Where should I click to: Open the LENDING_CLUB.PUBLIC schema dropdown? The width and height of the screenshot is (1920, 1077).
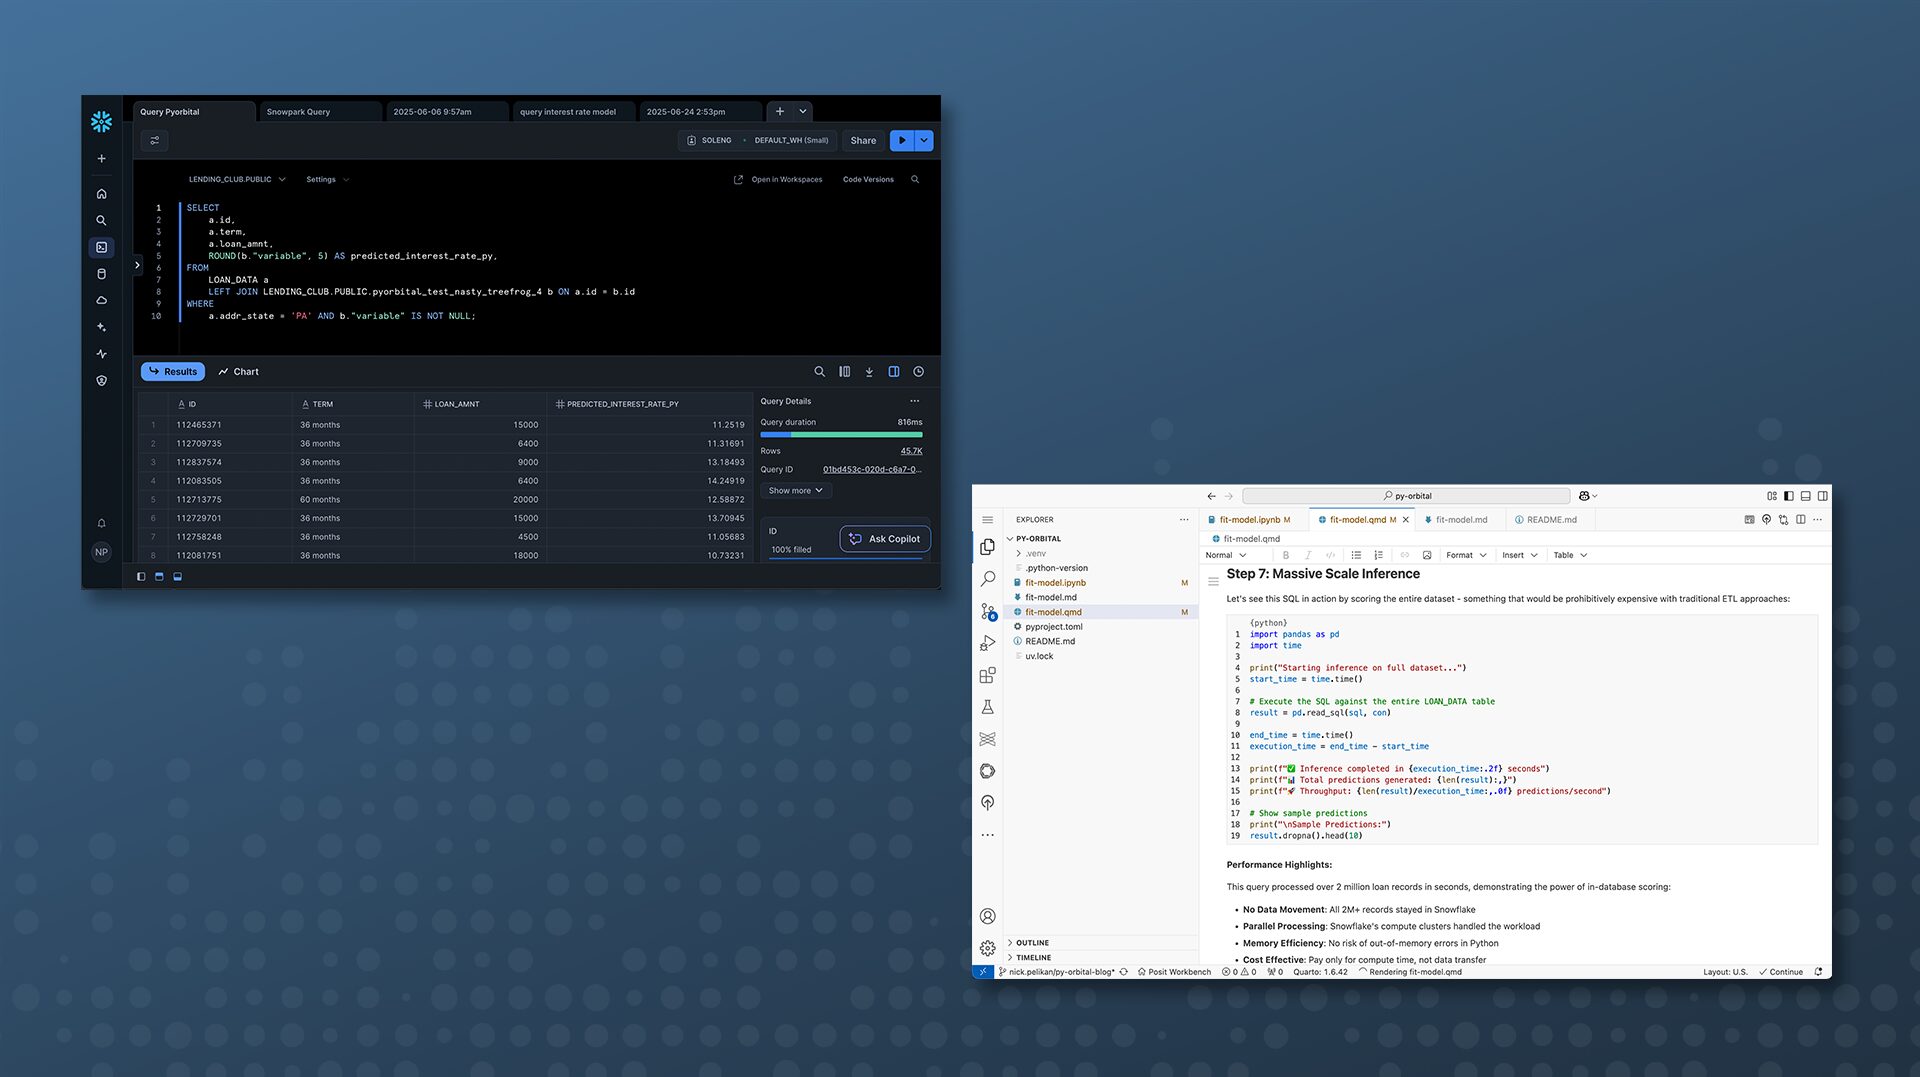tap(237, 180)
